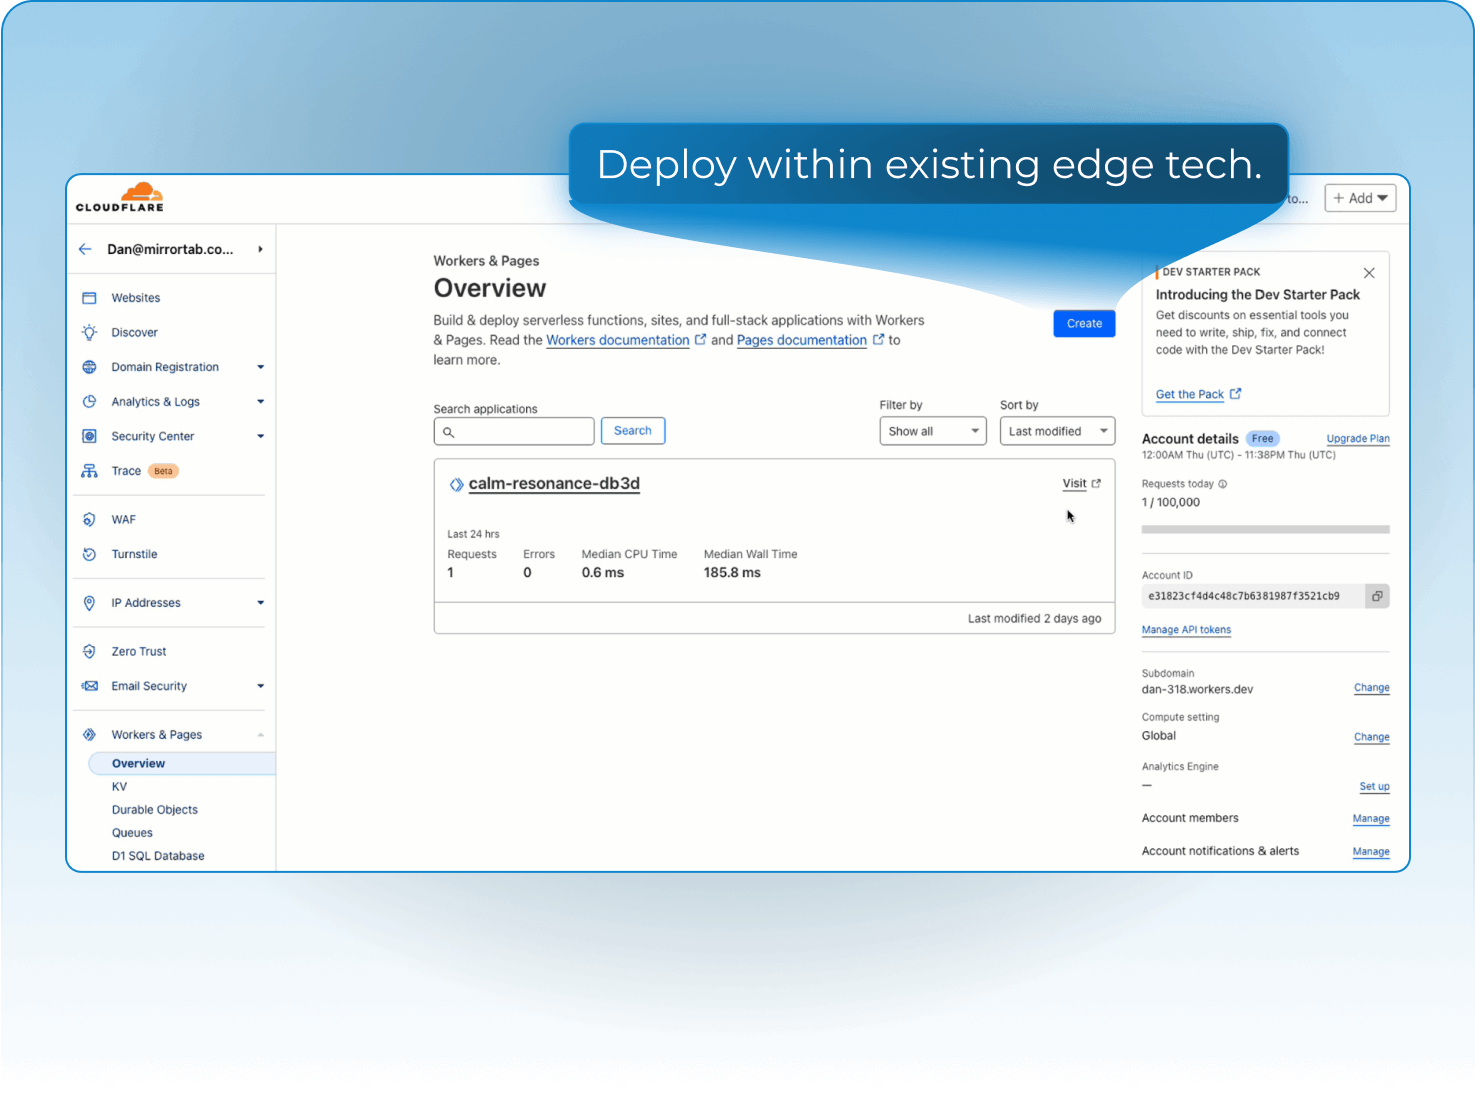1475x1118 pixels.
Task: Open the Sort by Last modified dropdown
Action: [1057, 431]
